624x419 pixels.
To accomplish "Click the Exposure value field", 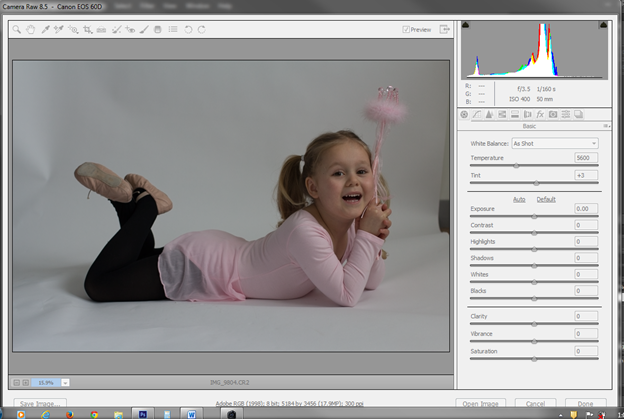I will [x=586, y=208].
